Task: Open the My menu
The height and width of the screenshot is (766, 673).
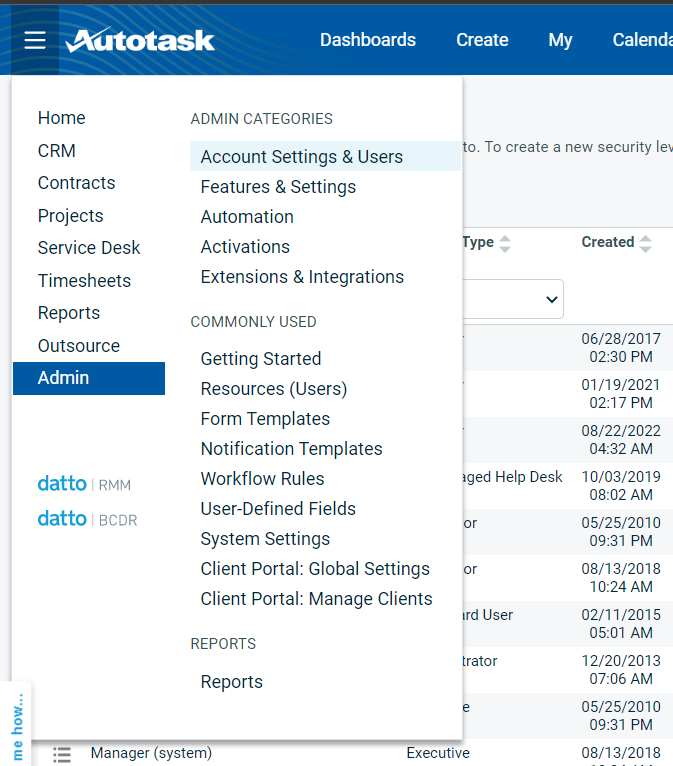Action: 560,40
